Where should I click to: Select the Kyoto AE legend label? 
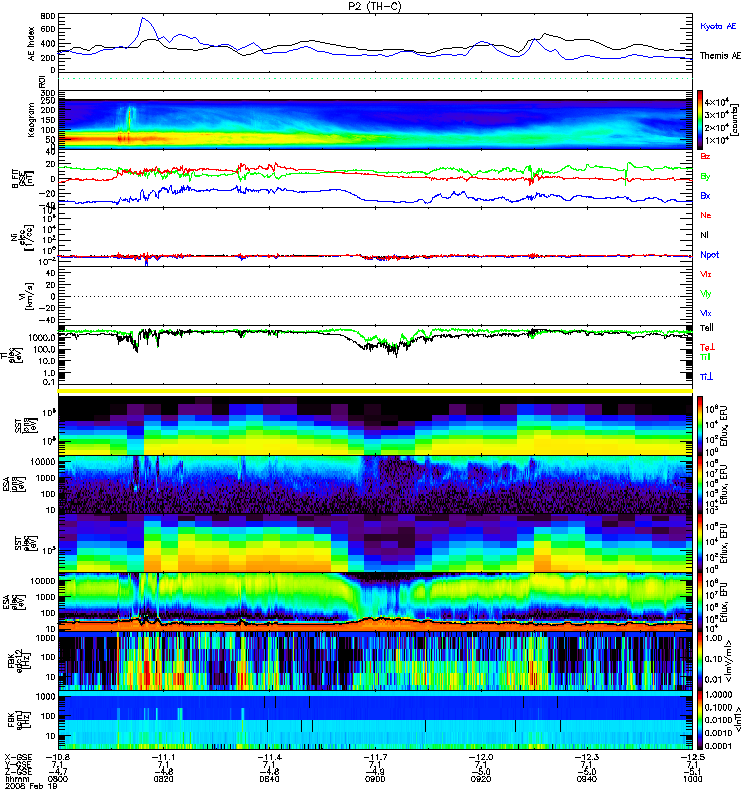[718, 26]
